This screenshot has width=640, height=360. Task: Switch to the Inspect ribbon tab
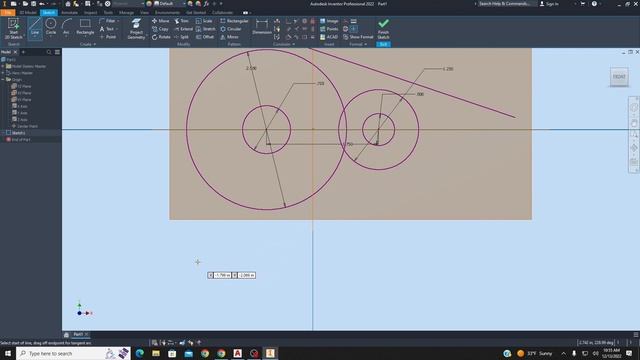91,13
